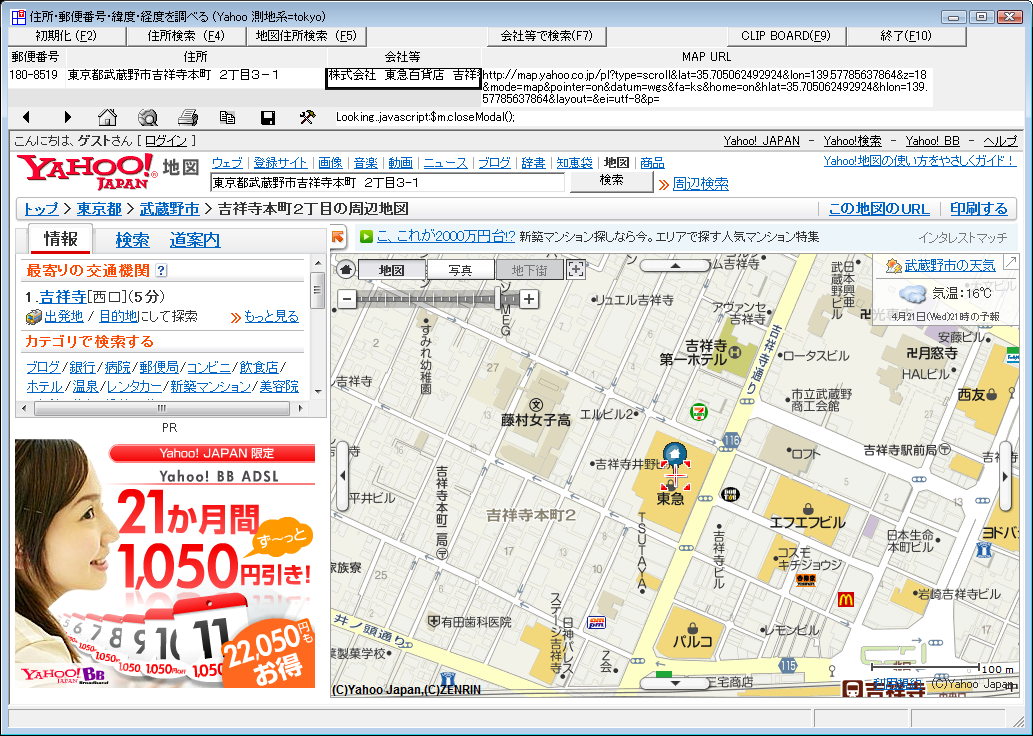Go back with the left arrow toolbar icon
This screenshot has width=1033, height=736.
click(26, 117)
